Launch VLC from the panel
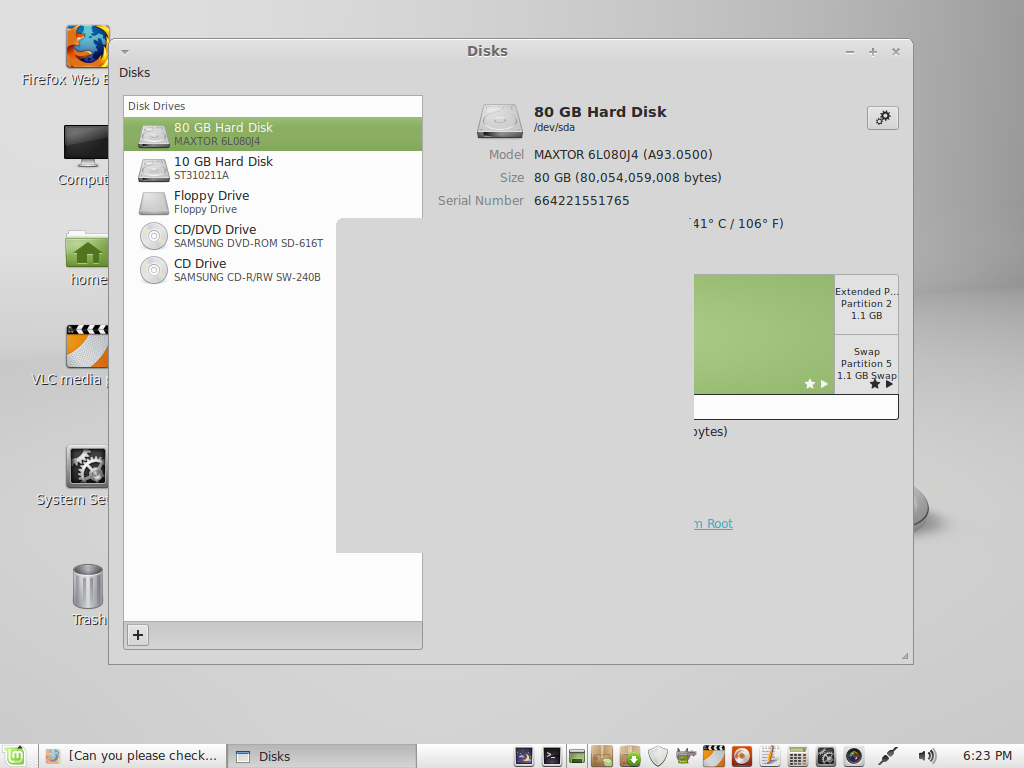 tap(714, 756)
